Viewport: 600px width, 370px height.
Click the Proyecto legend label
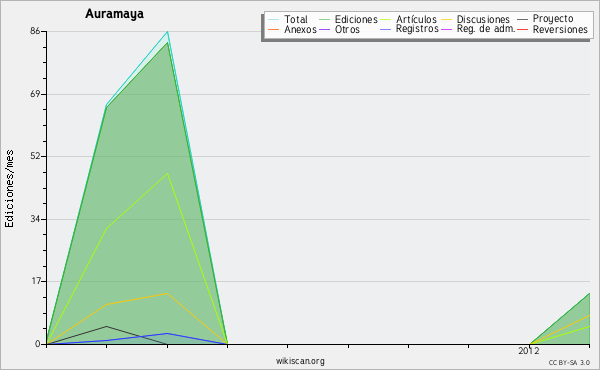553,19
